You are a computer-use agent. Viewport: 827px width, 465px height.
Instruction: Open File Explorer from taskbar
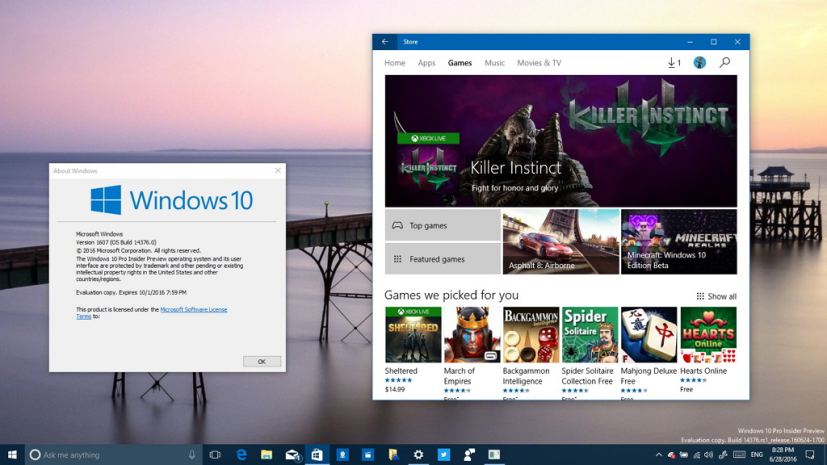(x=266, y=454)
